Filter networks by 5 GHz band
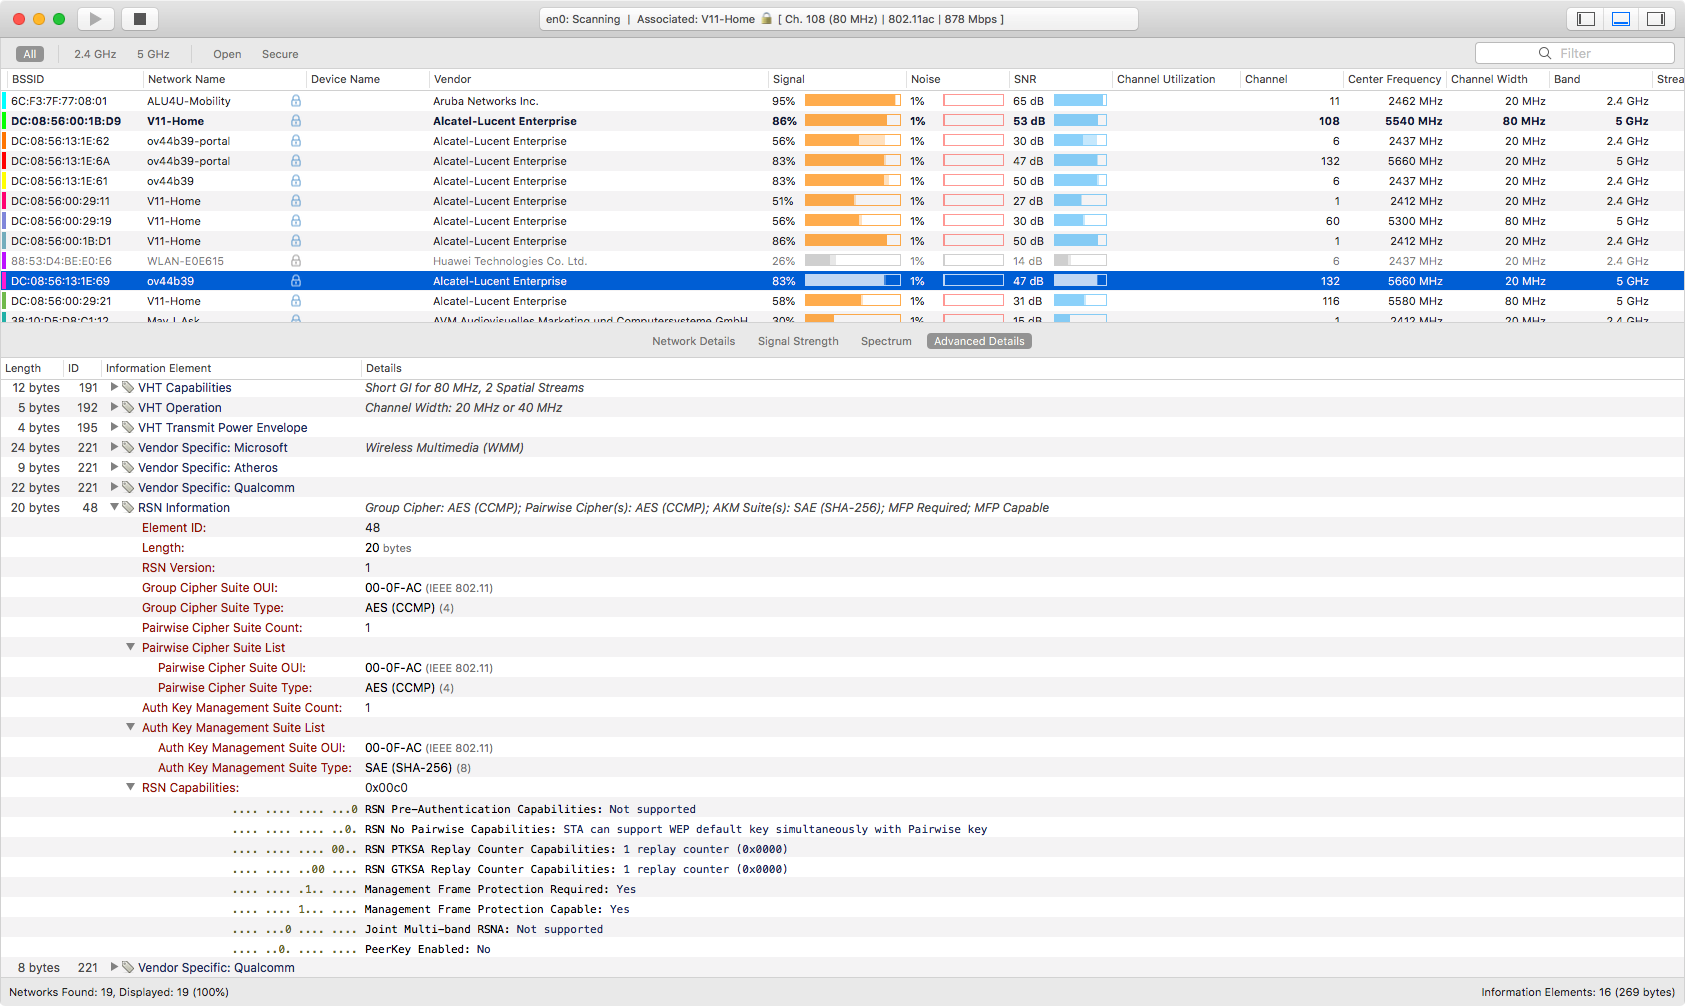Screen dimensions: 1685x1006 (153, 55)
